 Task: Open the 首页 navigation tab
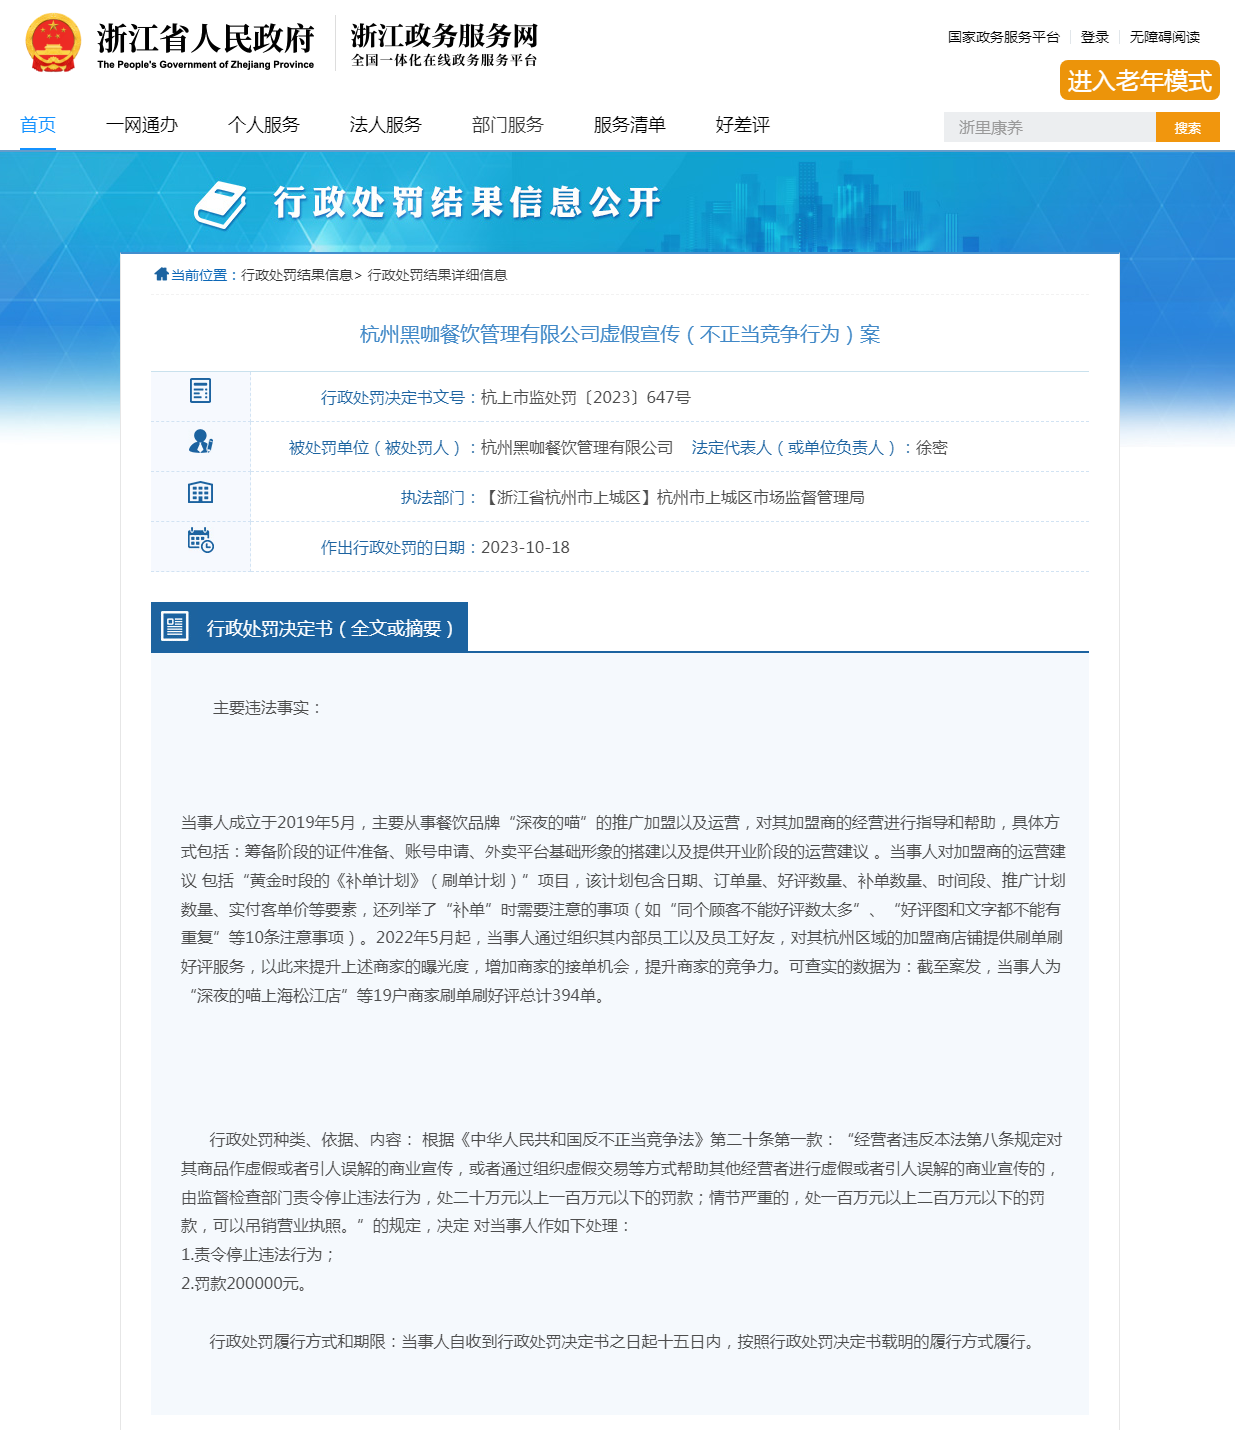[38, 125]
